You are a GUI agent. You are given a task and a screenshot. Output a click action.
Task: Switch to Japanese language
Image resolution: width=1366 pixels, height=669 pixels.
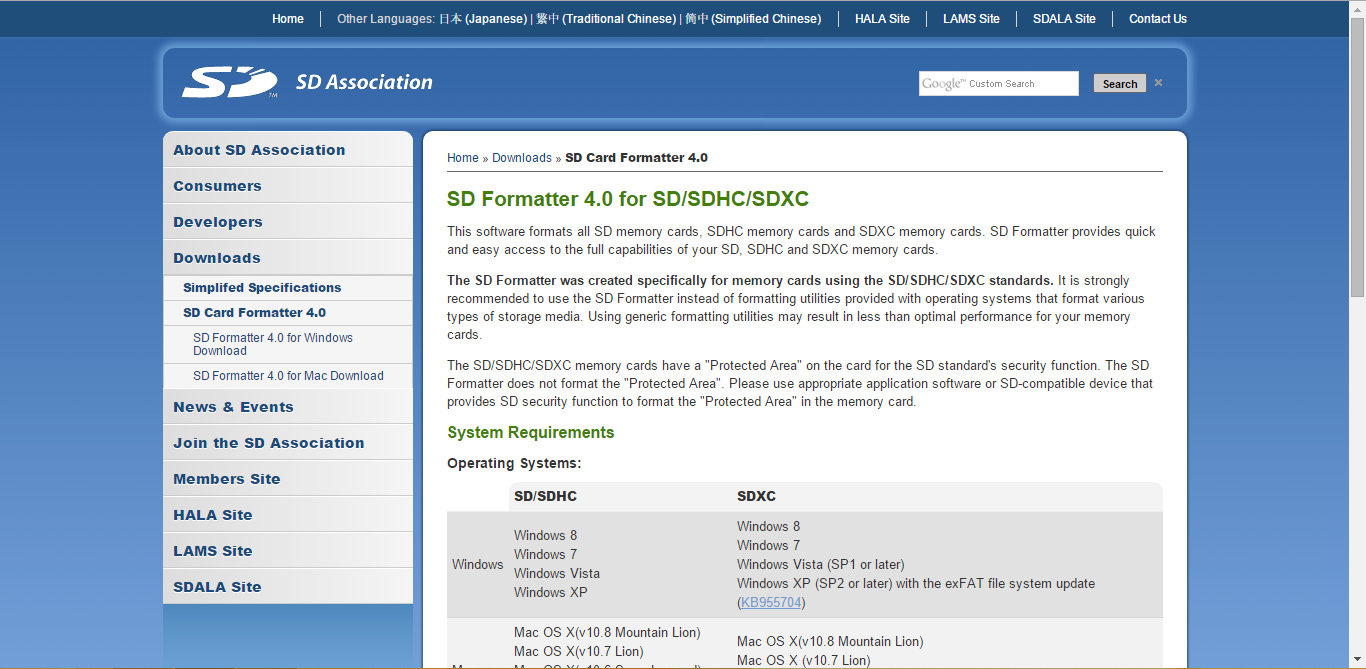tap(483, 19)
